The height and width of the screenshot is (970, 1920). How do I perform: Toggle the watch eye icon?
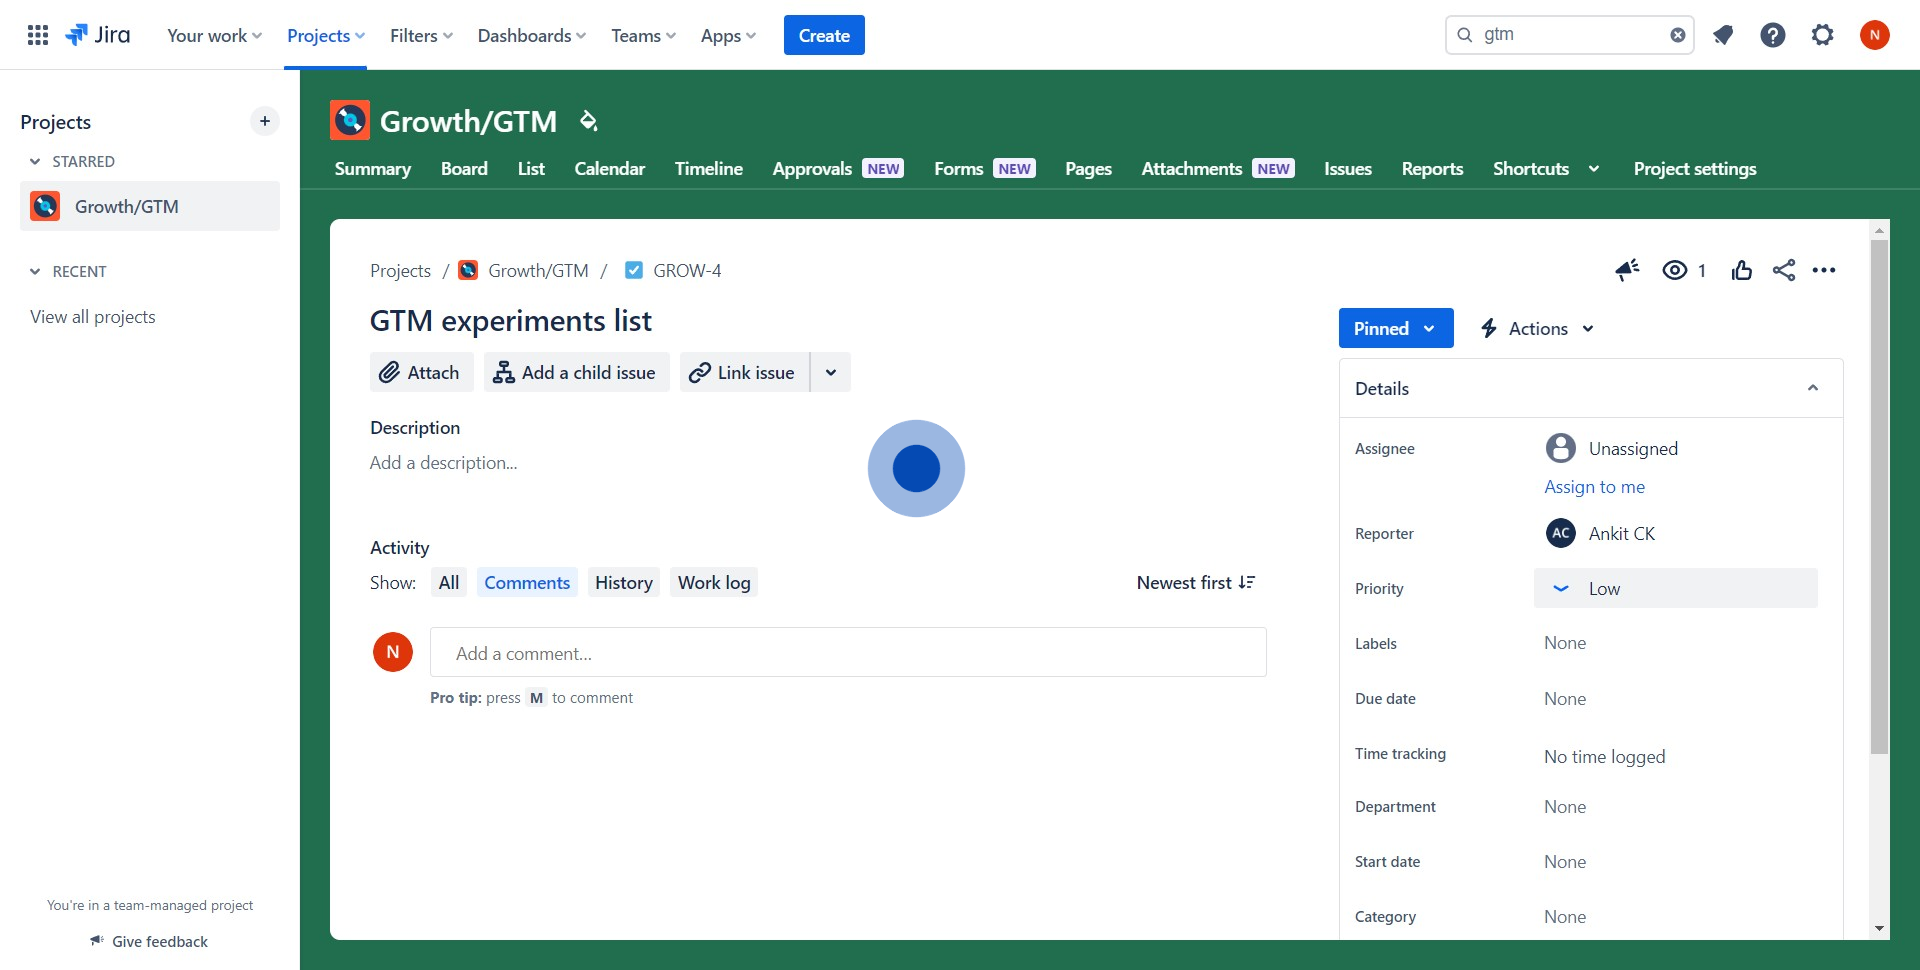tap(1675, 270)
